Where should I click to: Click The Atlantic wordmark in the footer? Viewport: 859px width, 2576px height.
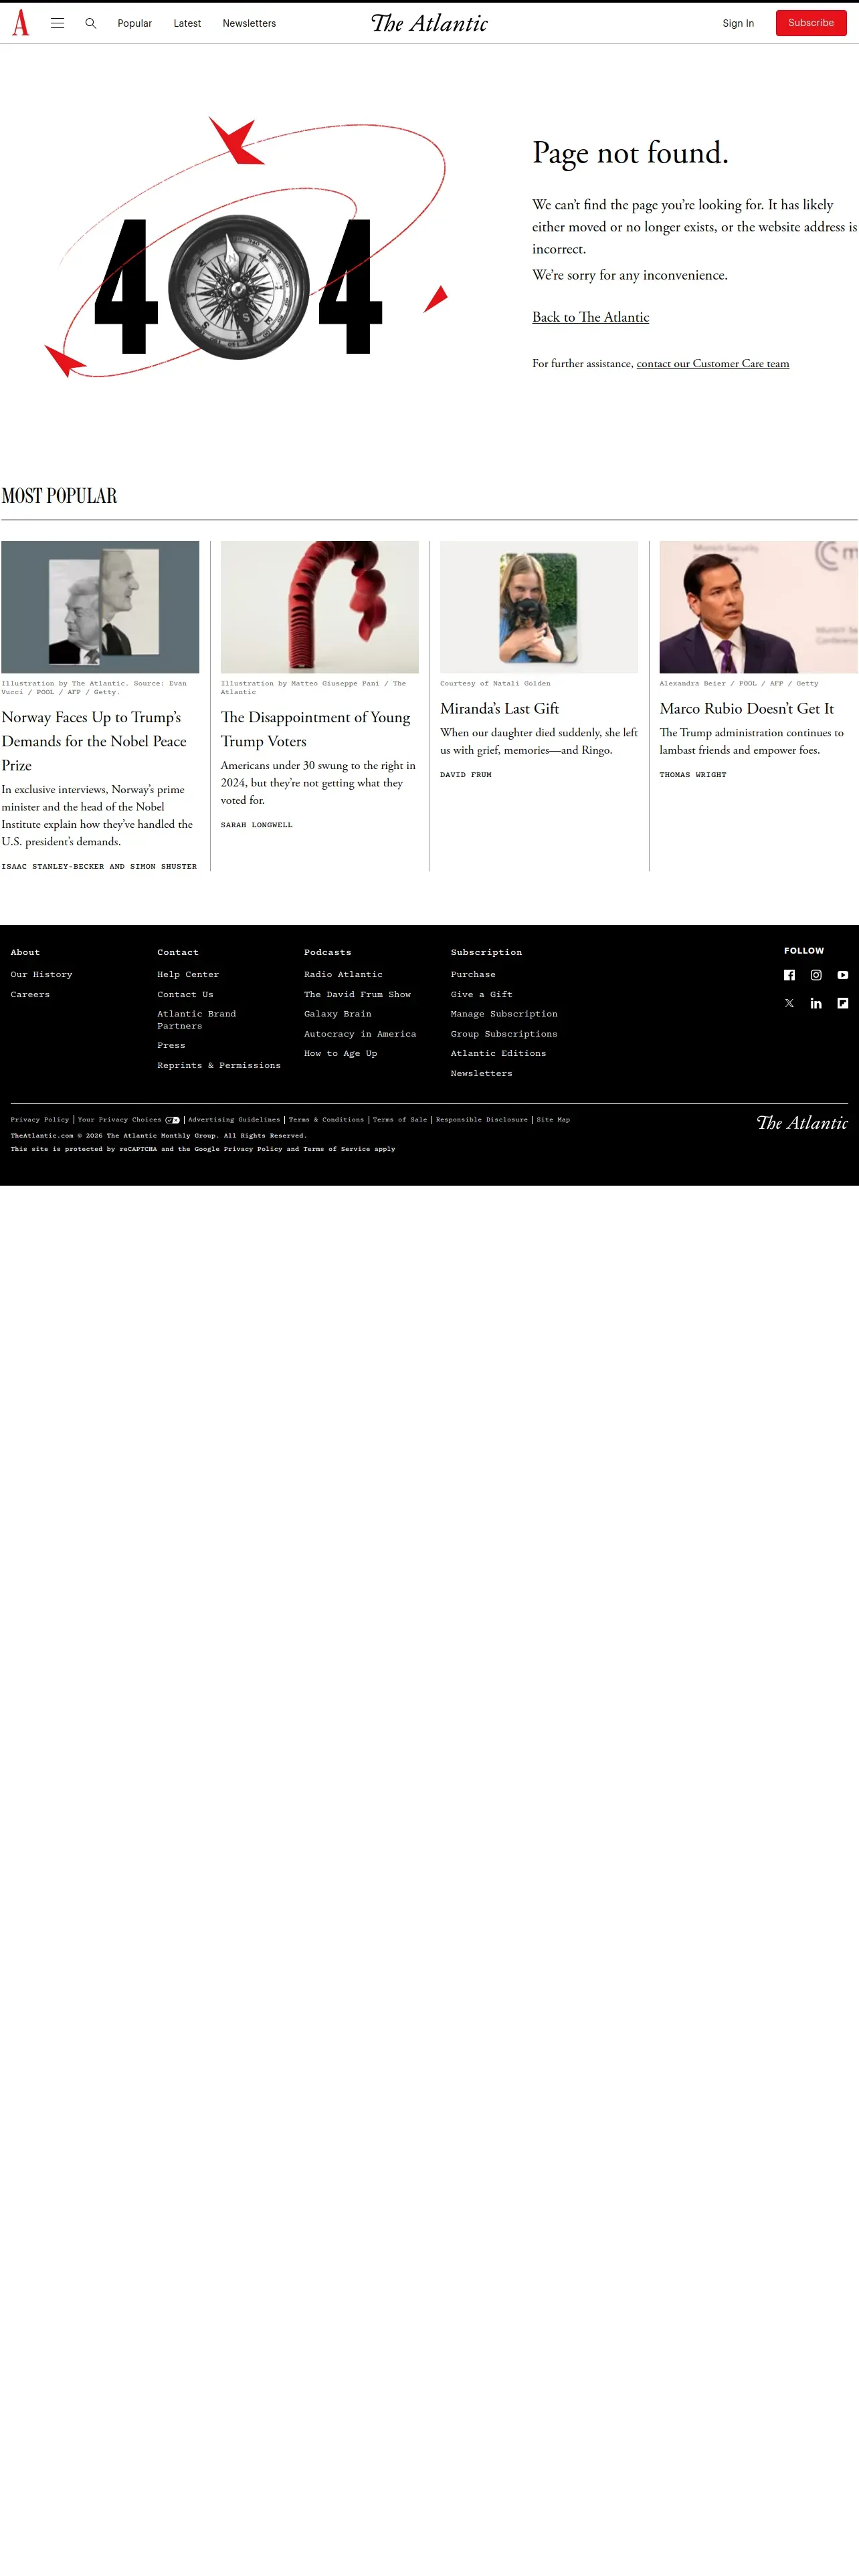802,1123
